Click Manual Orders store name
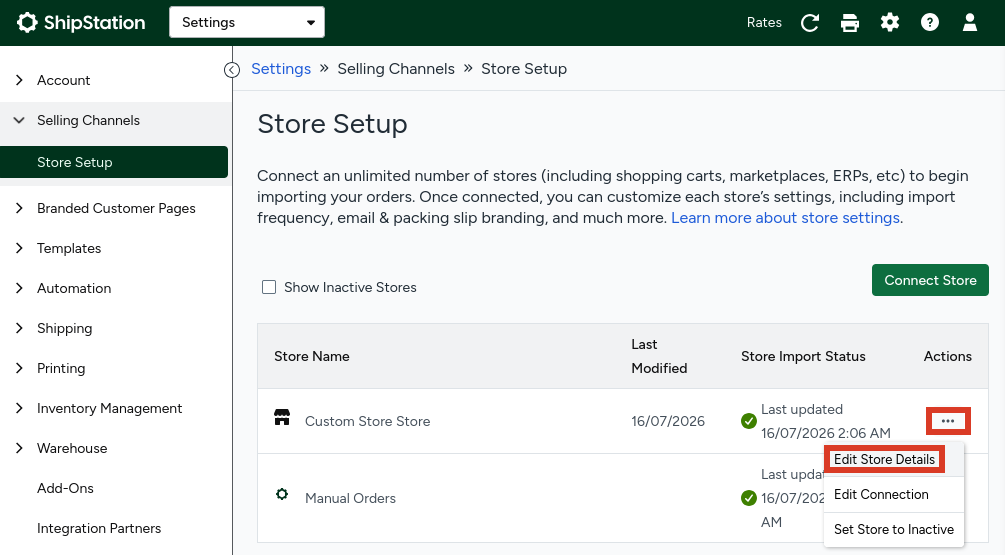 (x=350, y=498)
